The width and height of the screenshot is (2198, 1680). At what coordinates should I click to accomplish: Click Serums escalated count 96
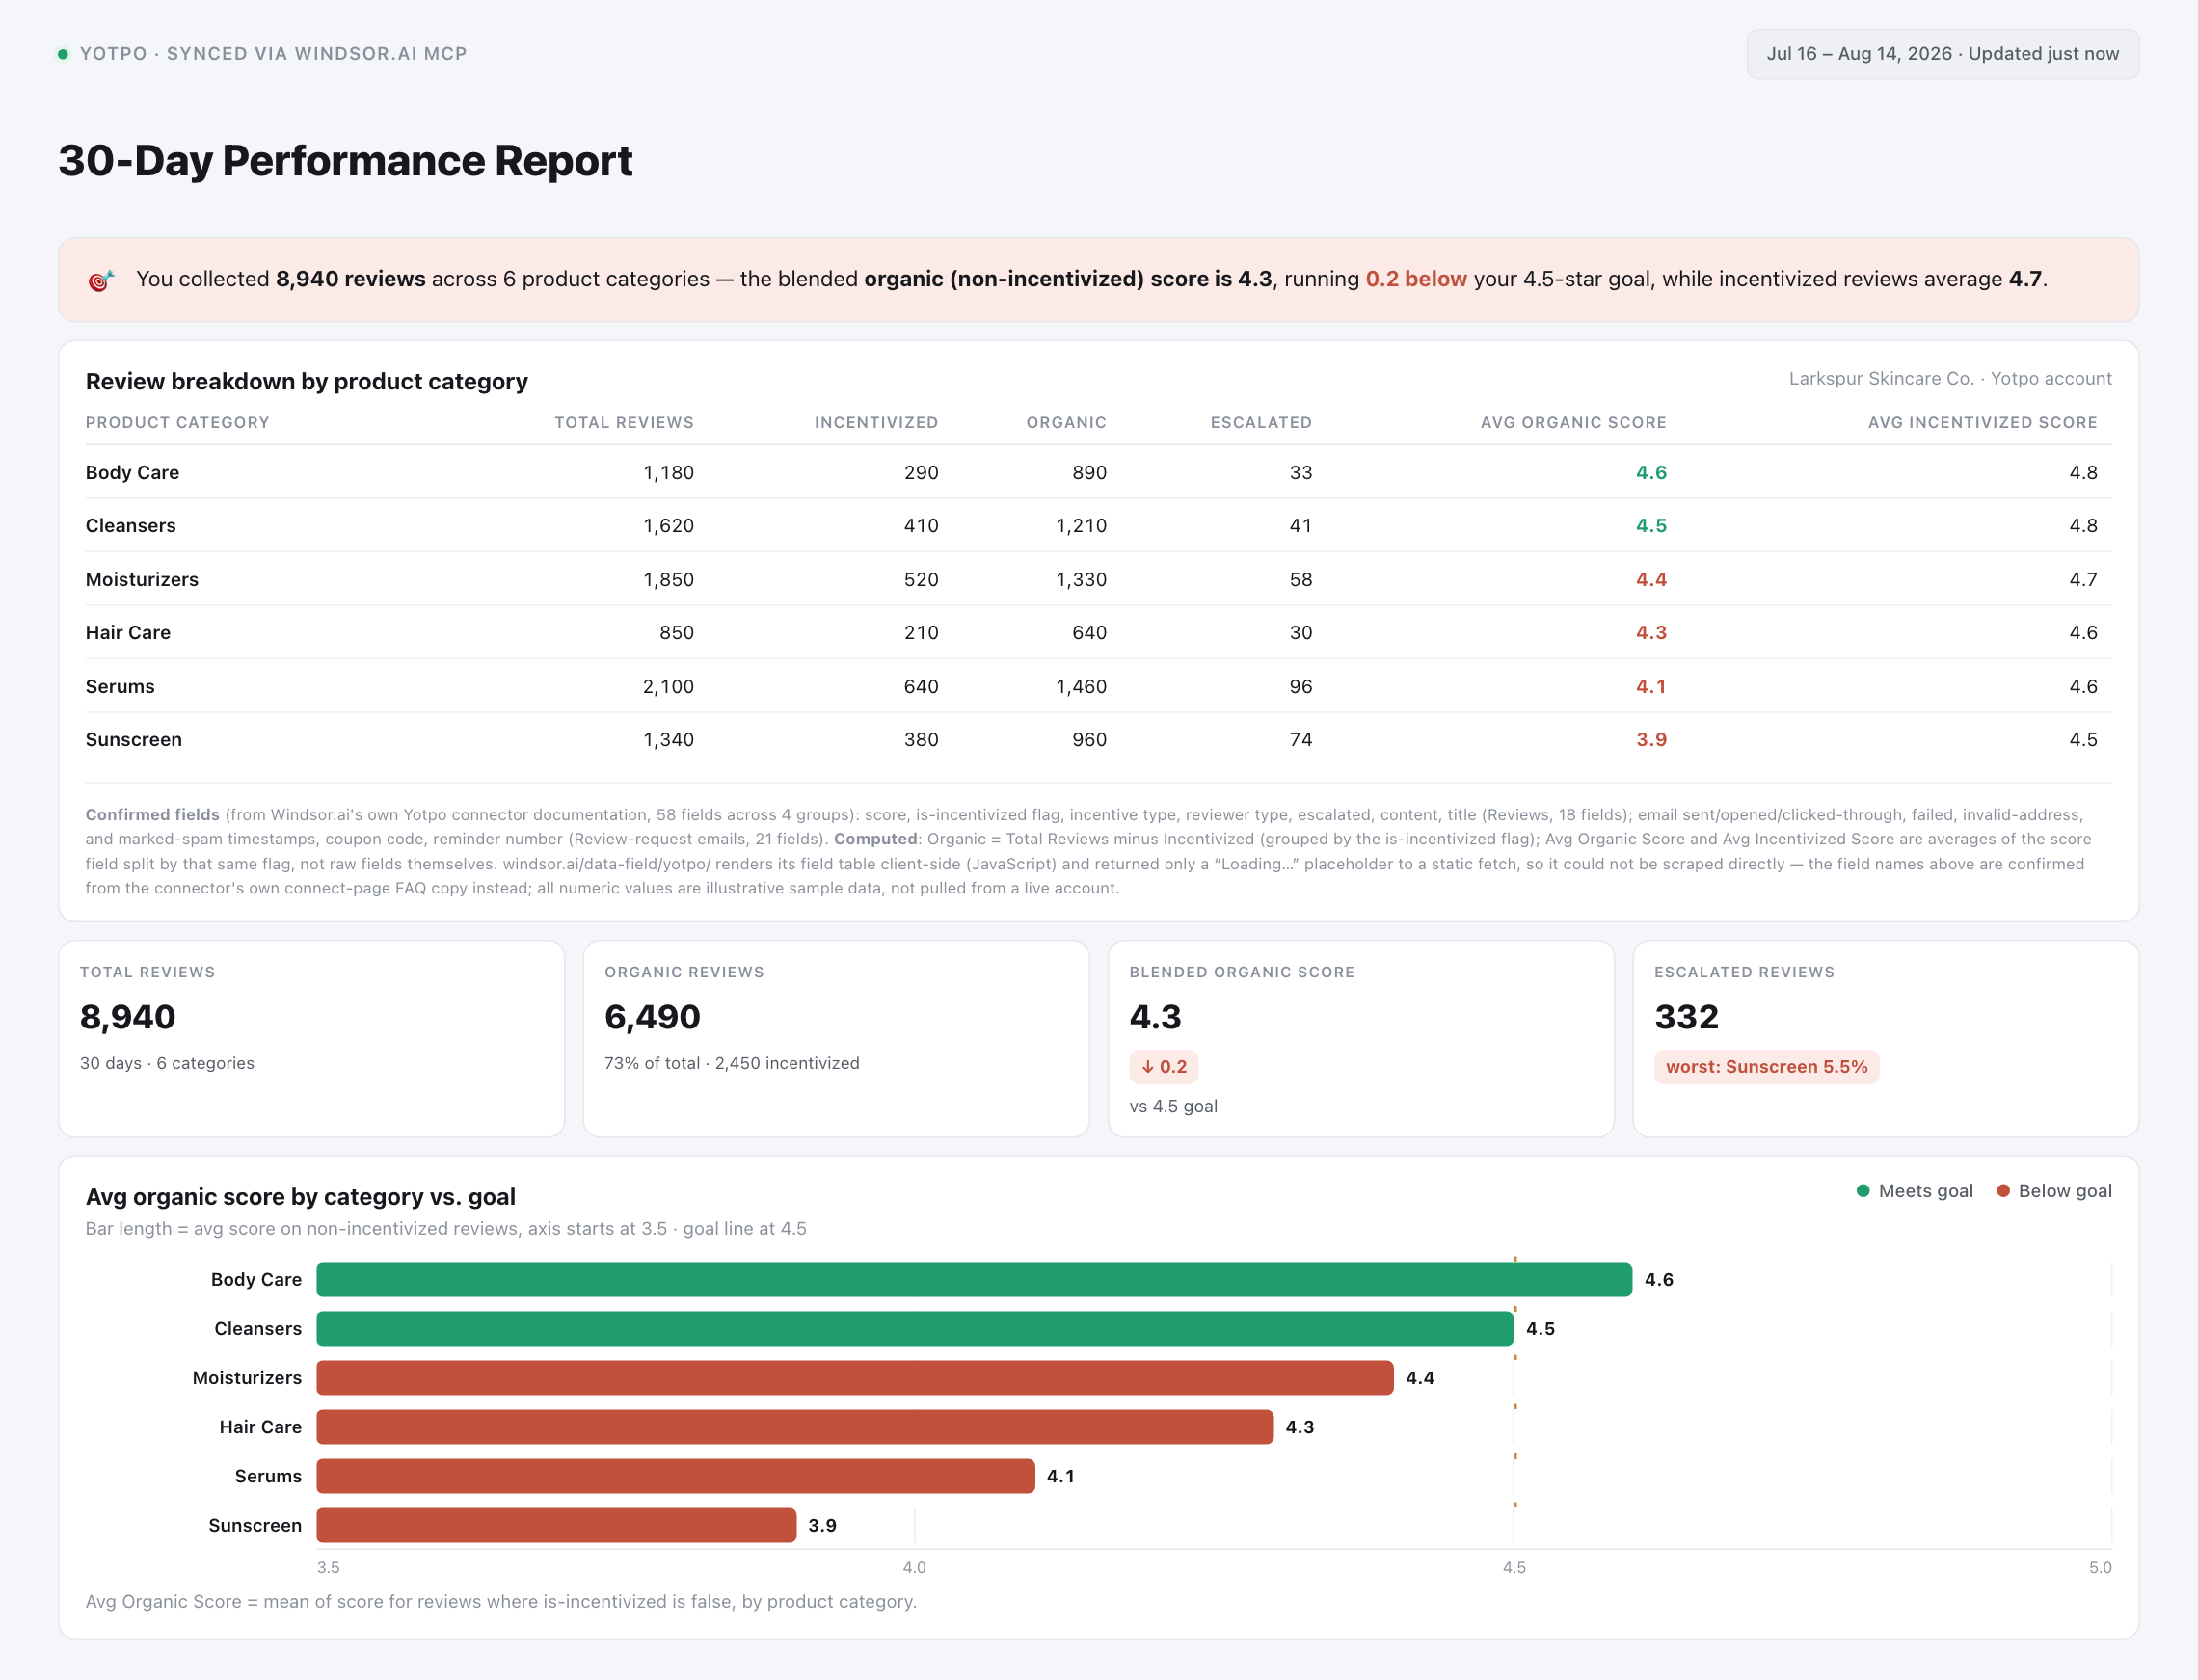(x=1300, y=686)
